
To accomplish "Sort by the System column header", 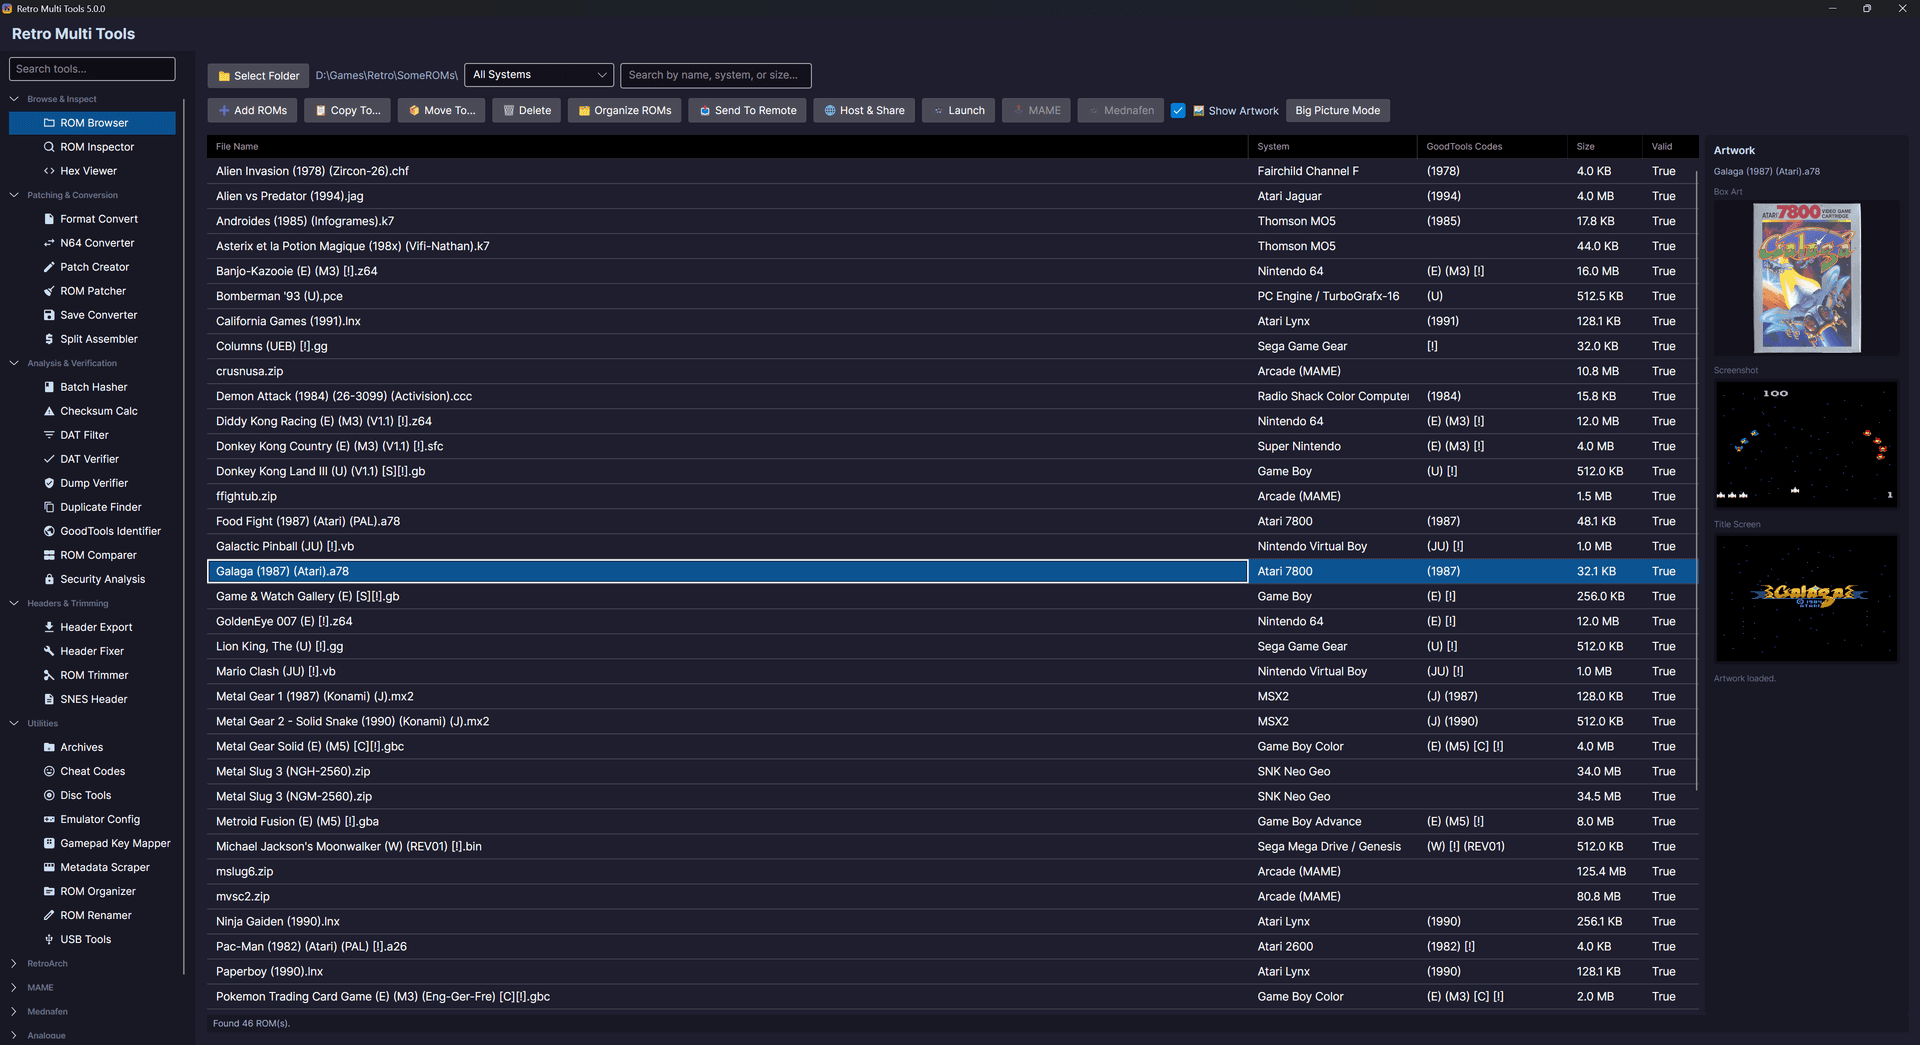I will [x=1273, y=147].
